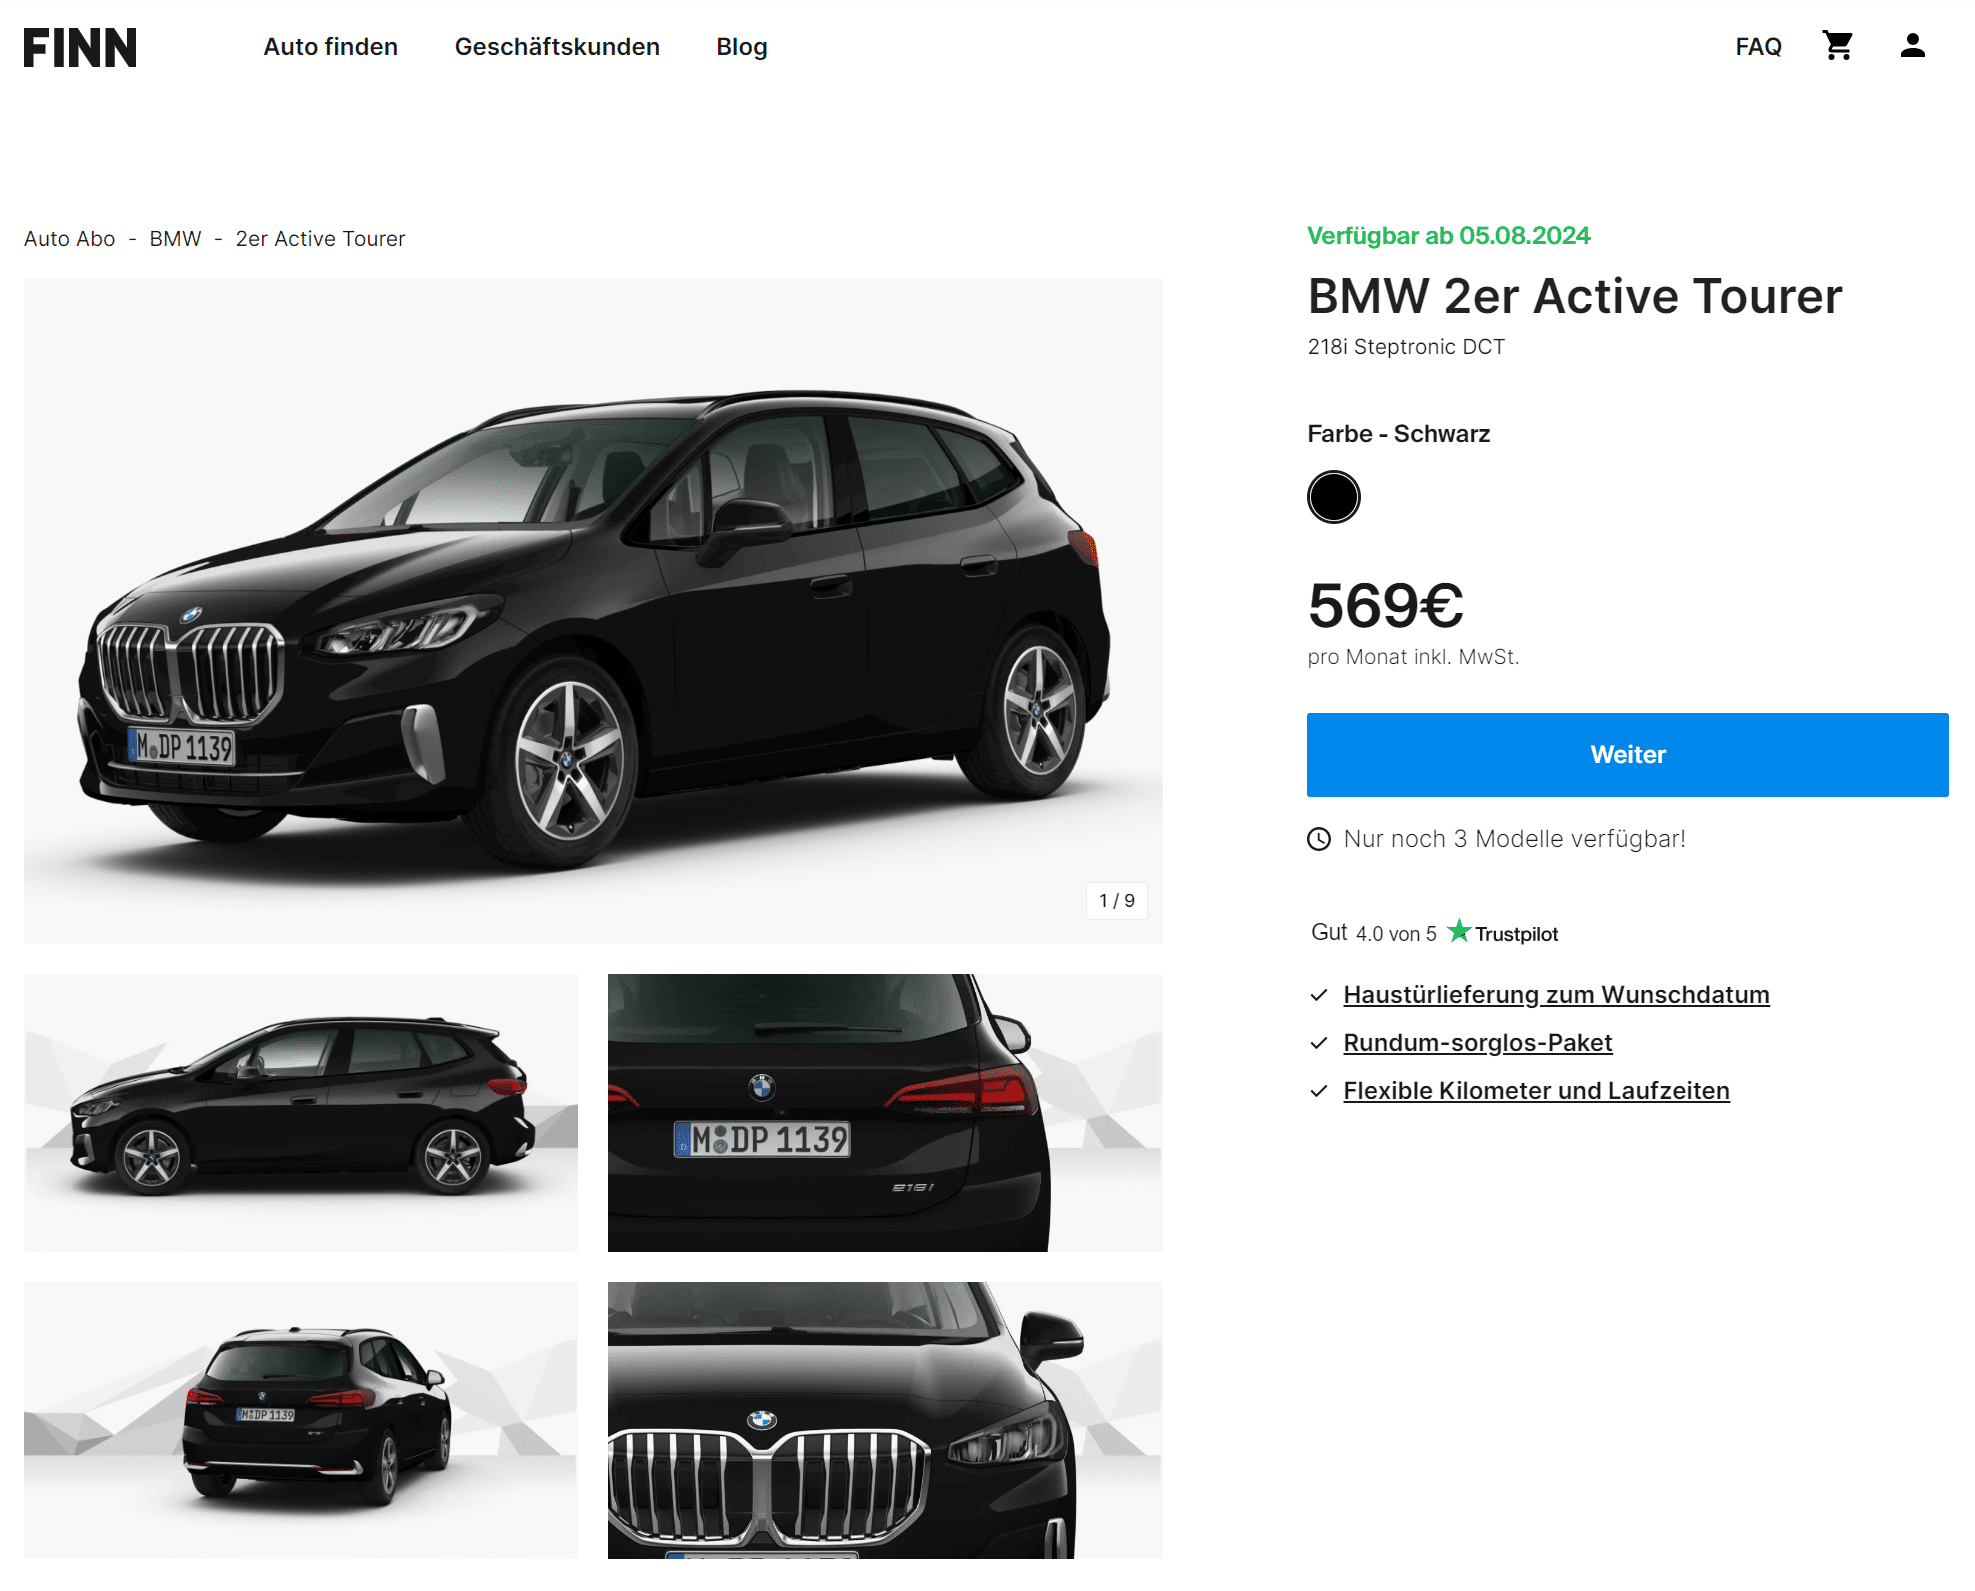
Task: Open Rundum-sorglos-Paket link
Action: click(1477, 1043)
